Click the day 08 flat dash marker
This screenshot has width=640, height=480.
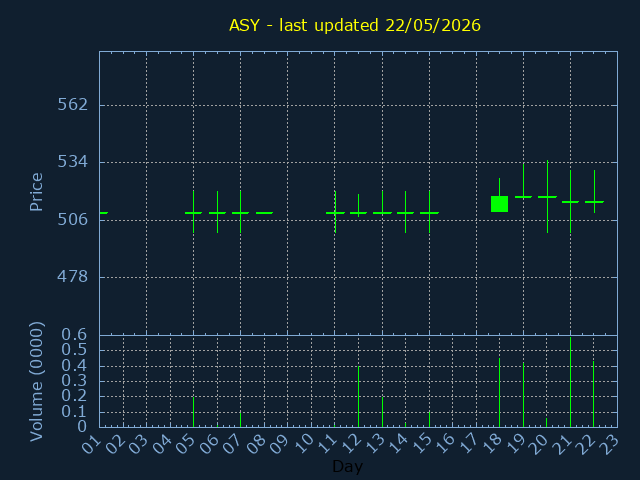pyautogui.click(x=264, y=213)
